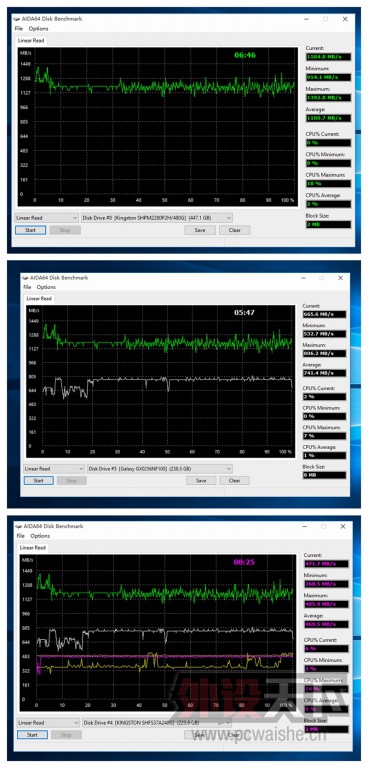
Task: Click Stop button in Galaxy GX0256 window
Action: [72, 480]
